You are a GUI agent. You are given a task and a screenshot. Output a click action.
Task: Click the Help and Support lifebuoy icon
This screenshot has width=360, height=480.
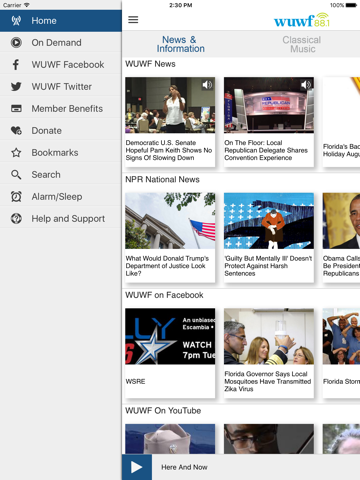coord(16,219)
